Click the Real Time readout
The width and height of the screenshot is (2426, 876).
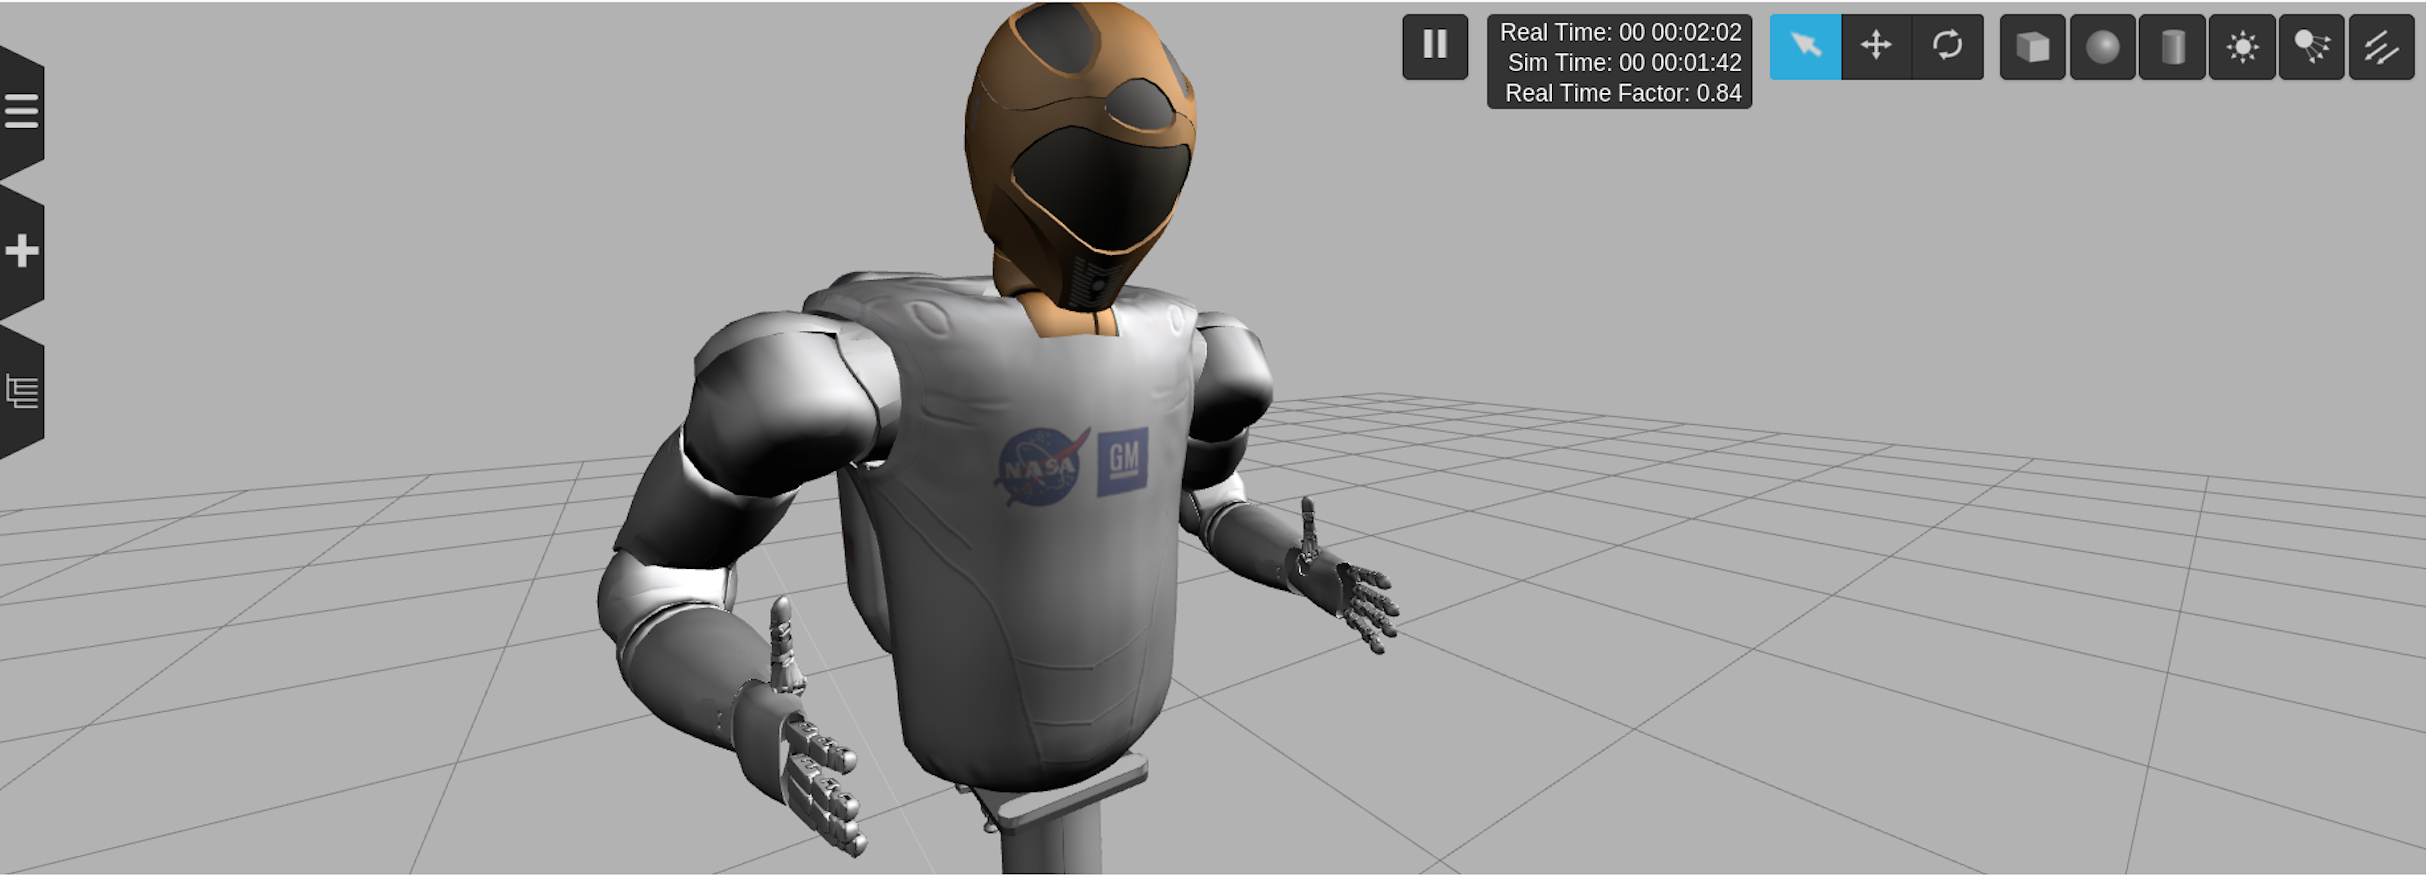point(1620,32)
